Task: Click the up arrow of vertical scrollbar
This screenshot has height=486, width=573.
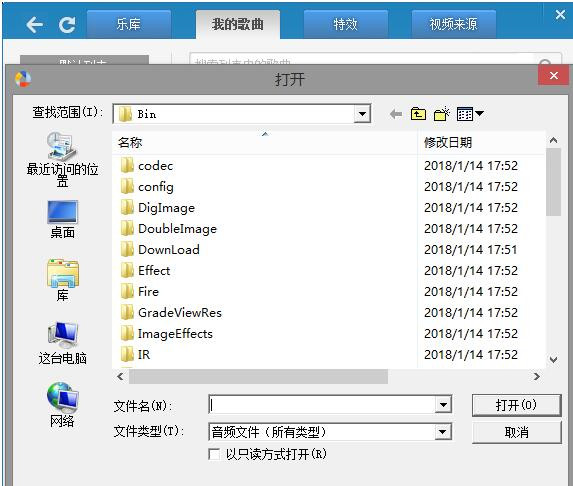Action: pyautogui.click(x=553, y=140)
